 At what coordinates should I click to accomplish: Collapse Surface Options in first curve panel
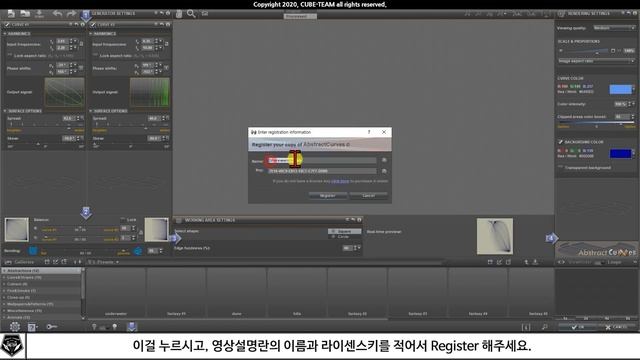coord(5,111)
